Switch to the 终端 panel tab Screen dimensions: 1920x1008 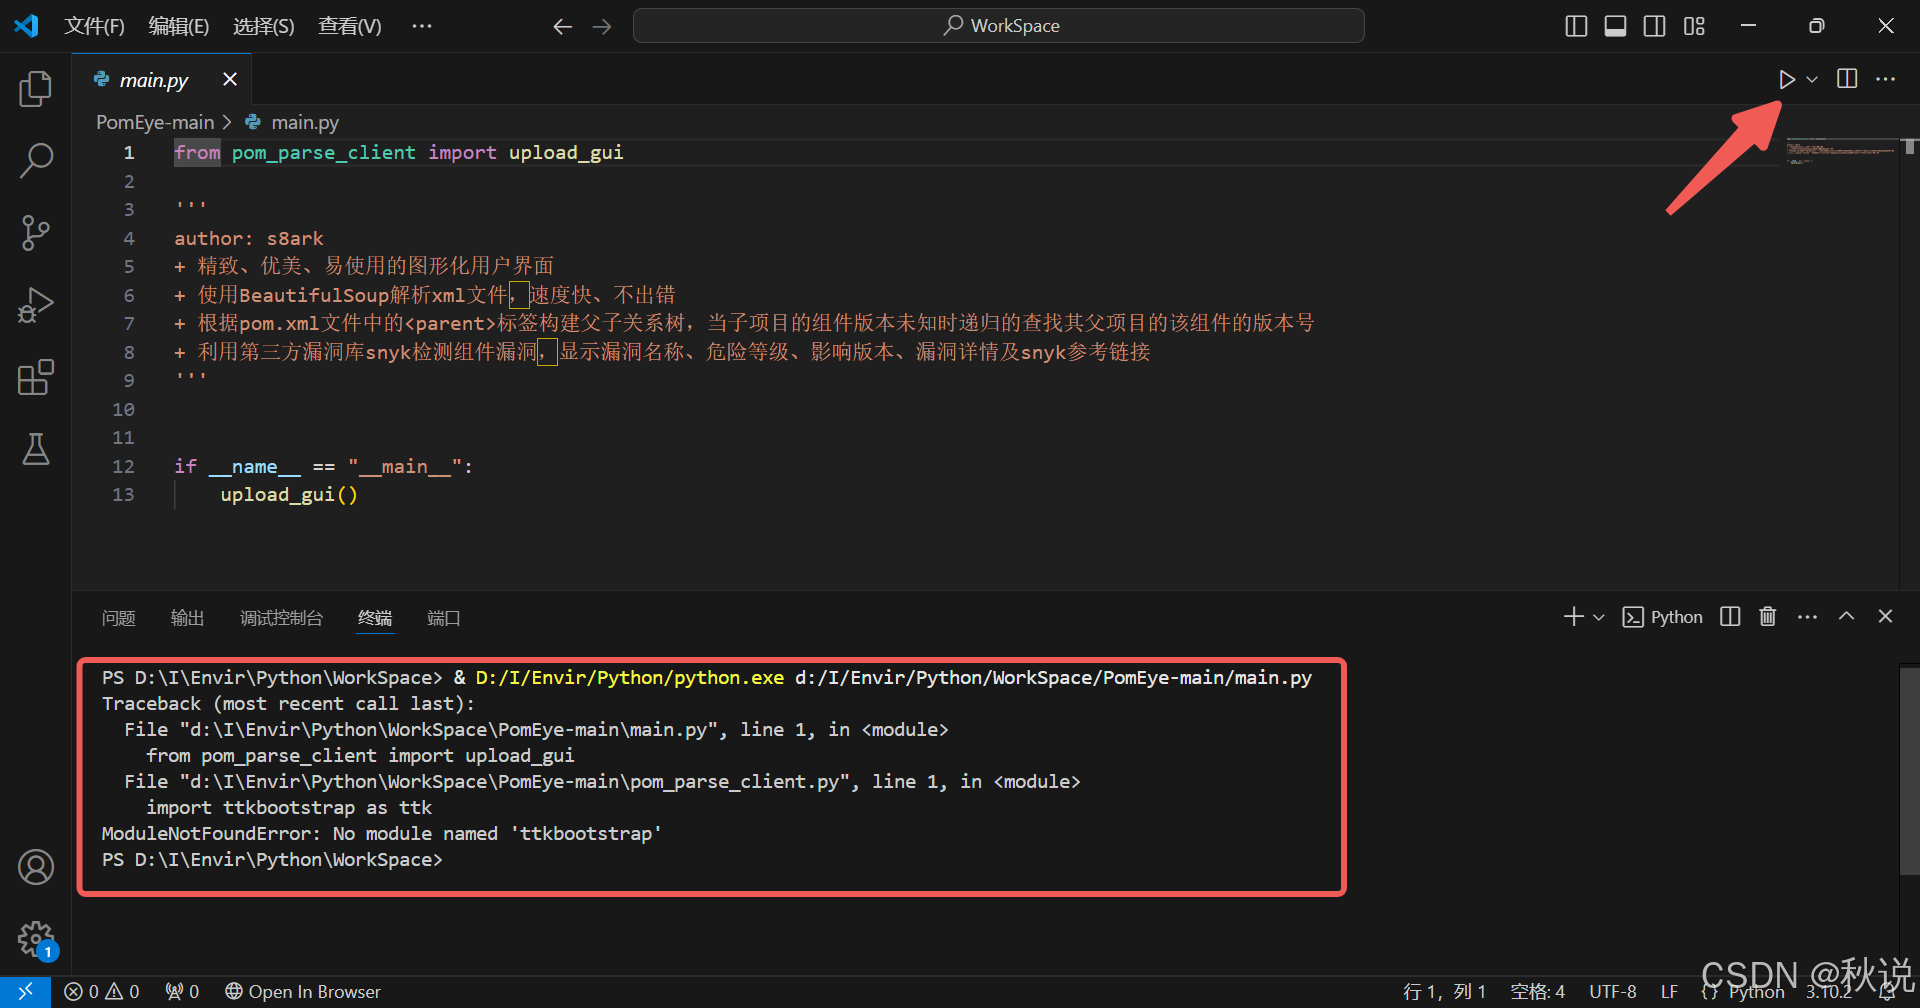click(376, 618)
